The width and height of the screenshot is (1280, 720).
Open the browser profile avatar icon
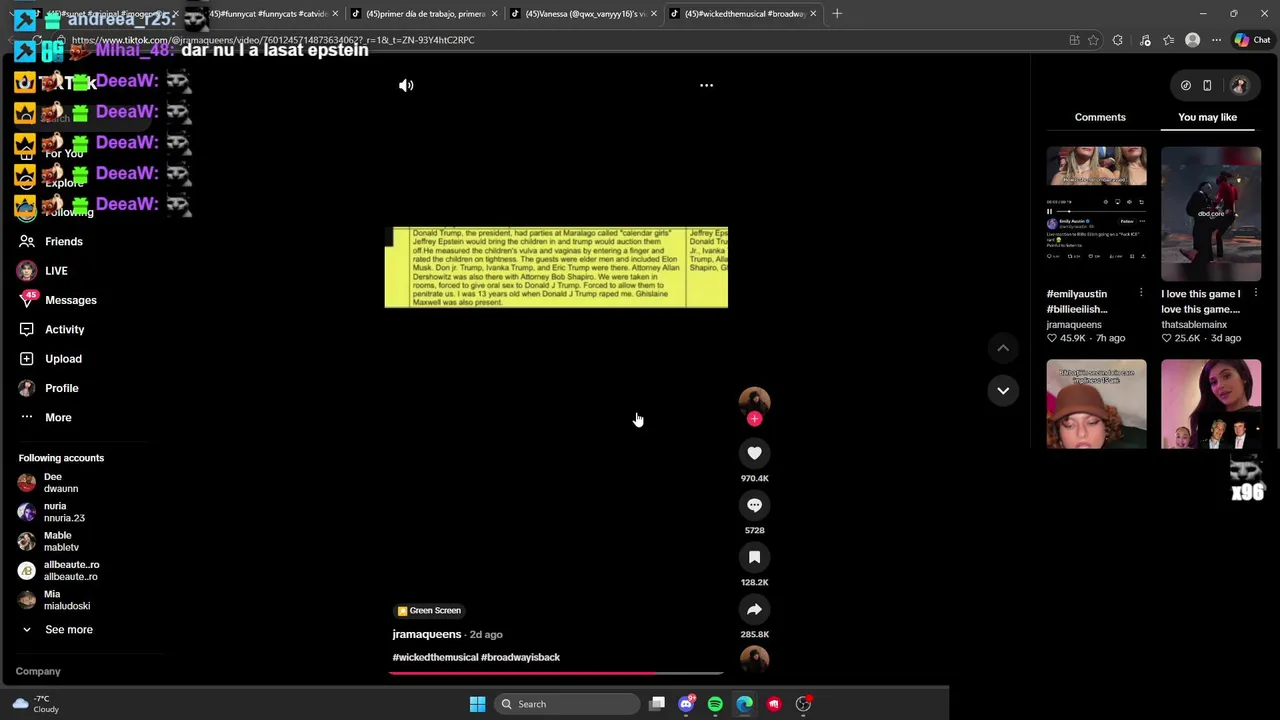point(1192,40)
